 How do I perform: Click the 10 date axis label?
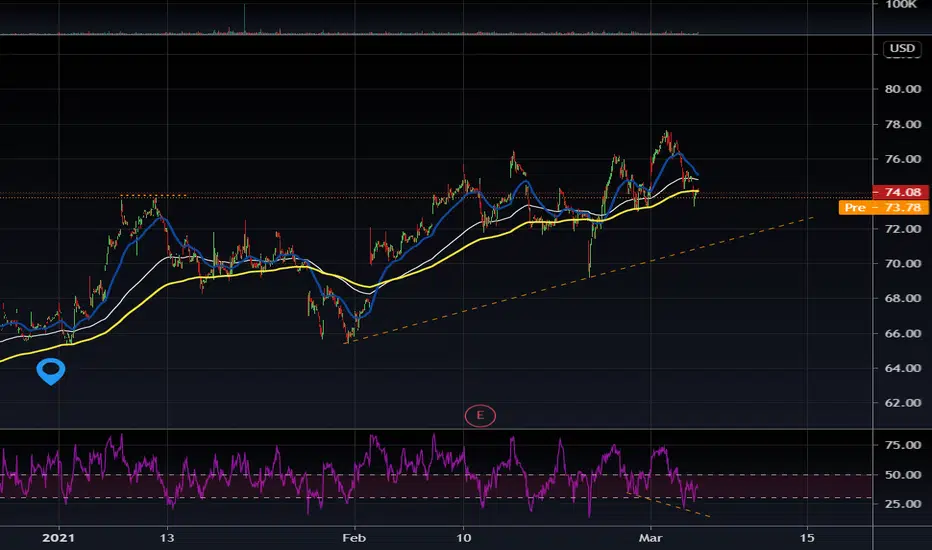tap(464, 538)
